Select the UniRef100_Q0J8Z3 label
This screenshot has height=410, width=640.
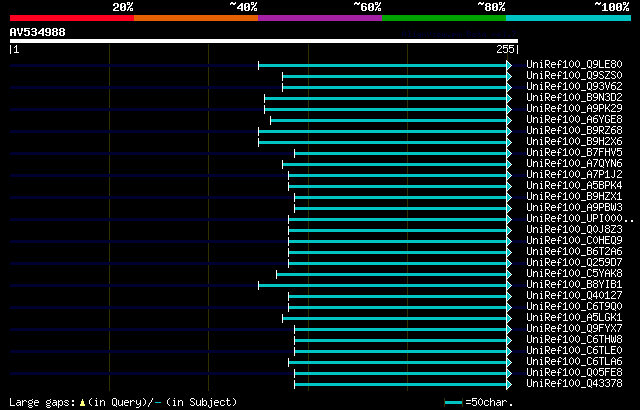pyautogui.click(x=574, y=230)
